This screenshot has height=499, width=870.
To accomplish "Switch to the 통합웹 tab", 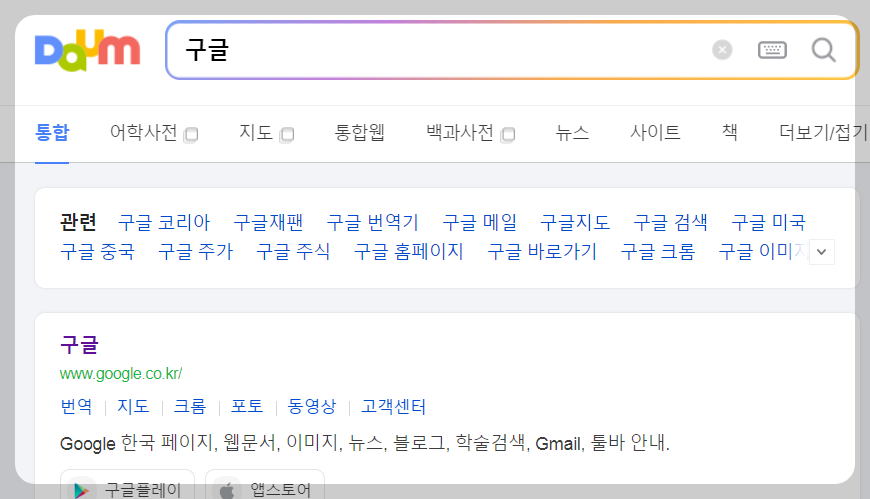I will 360,133.
